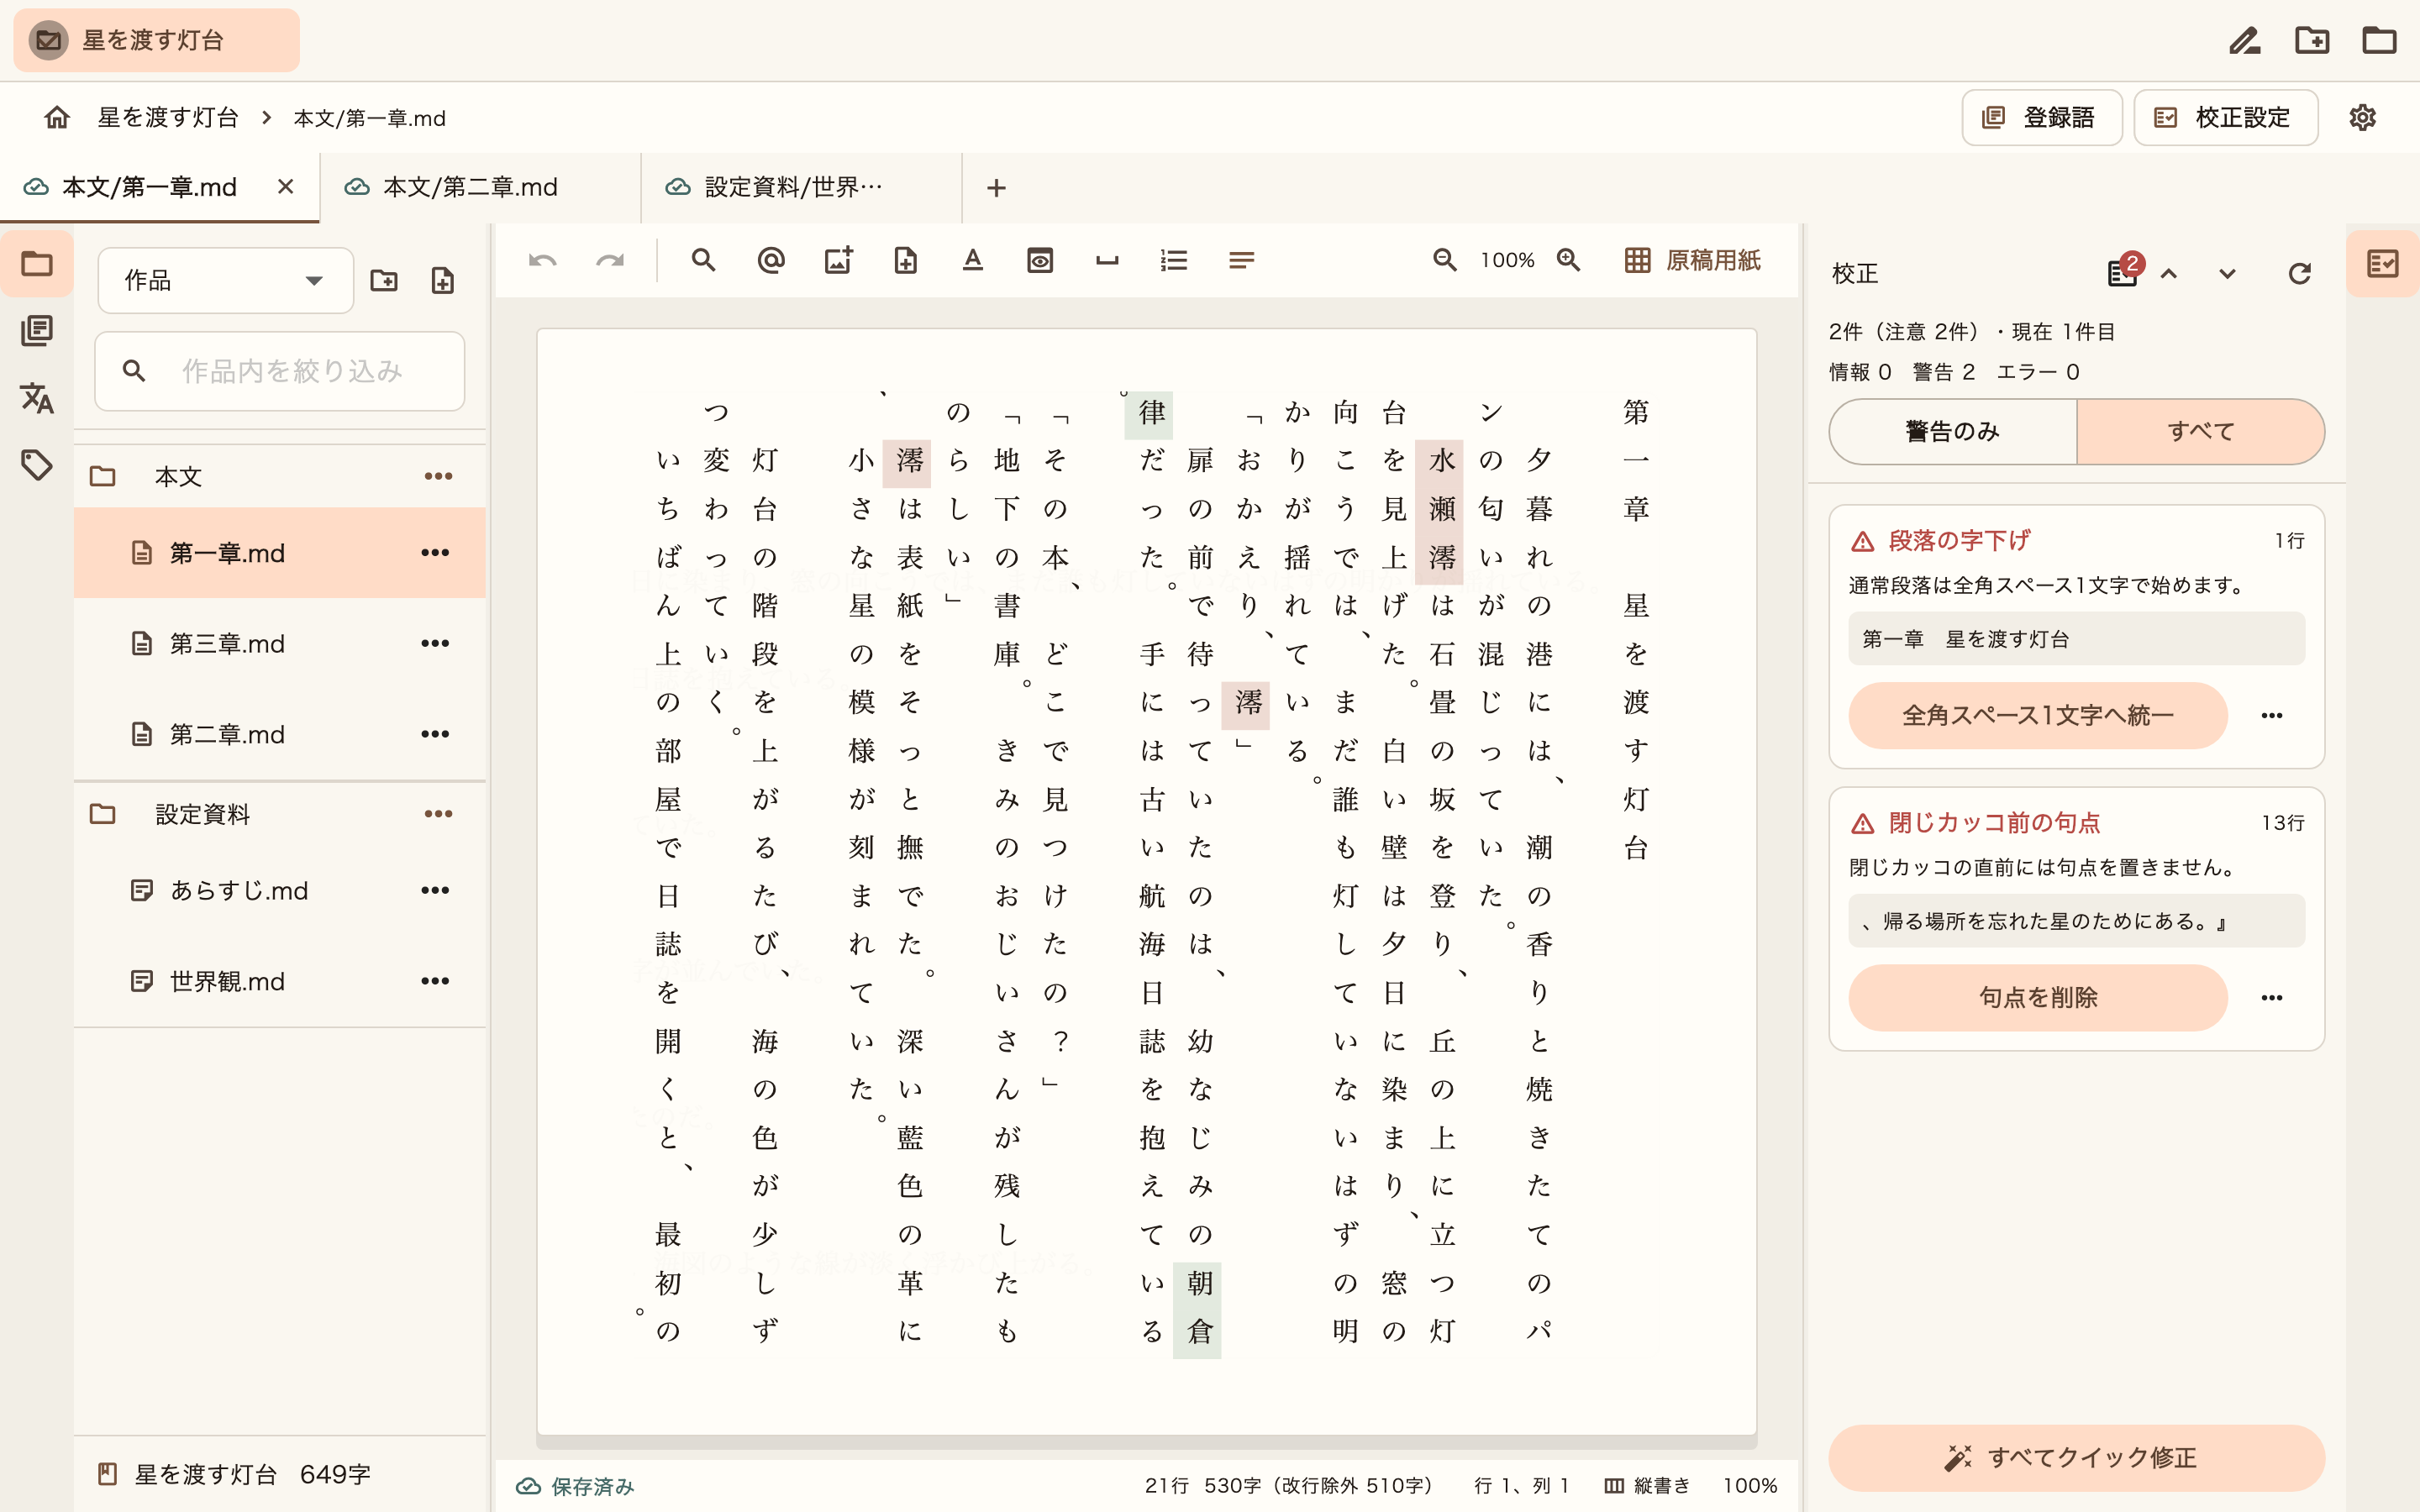Click the numbered list toolbar icon
Viewport: 2420px width, 1512px height.
[1174, 261]
